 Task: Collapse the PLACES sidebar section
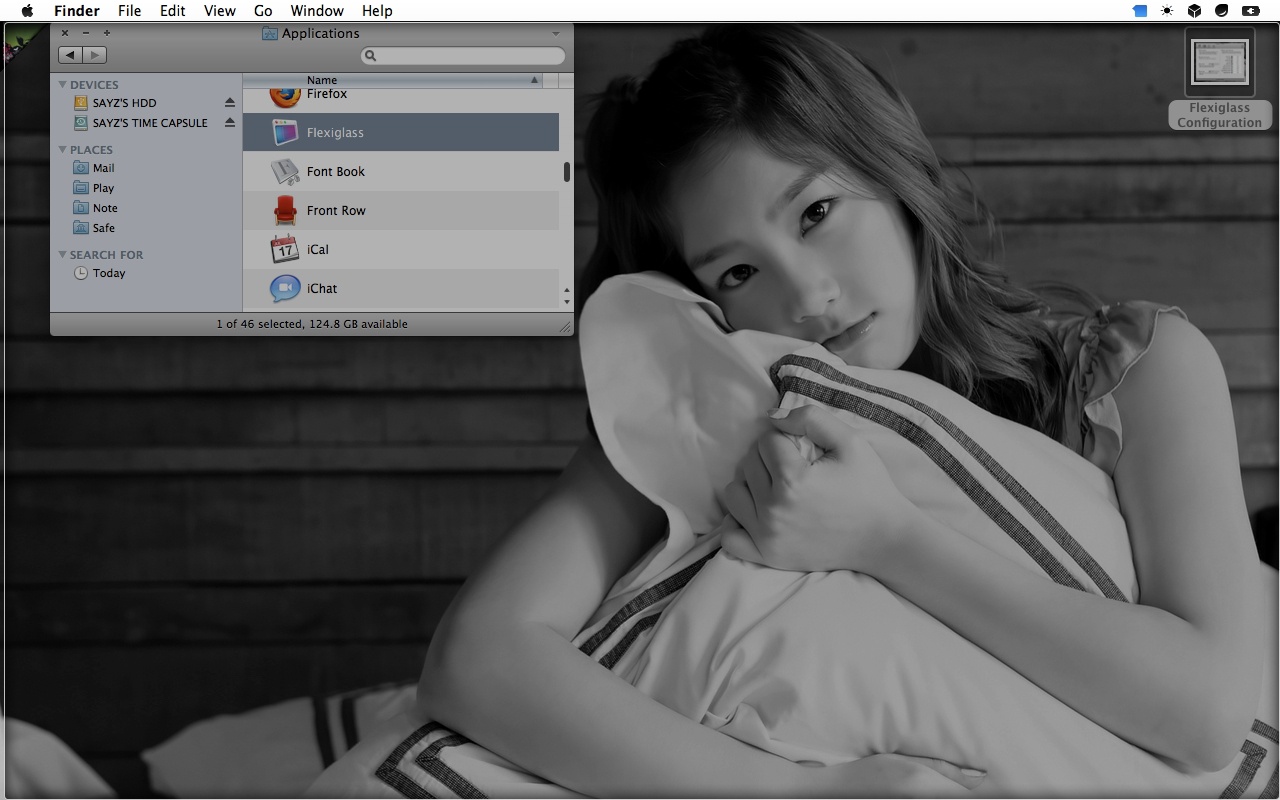[62, 150]
